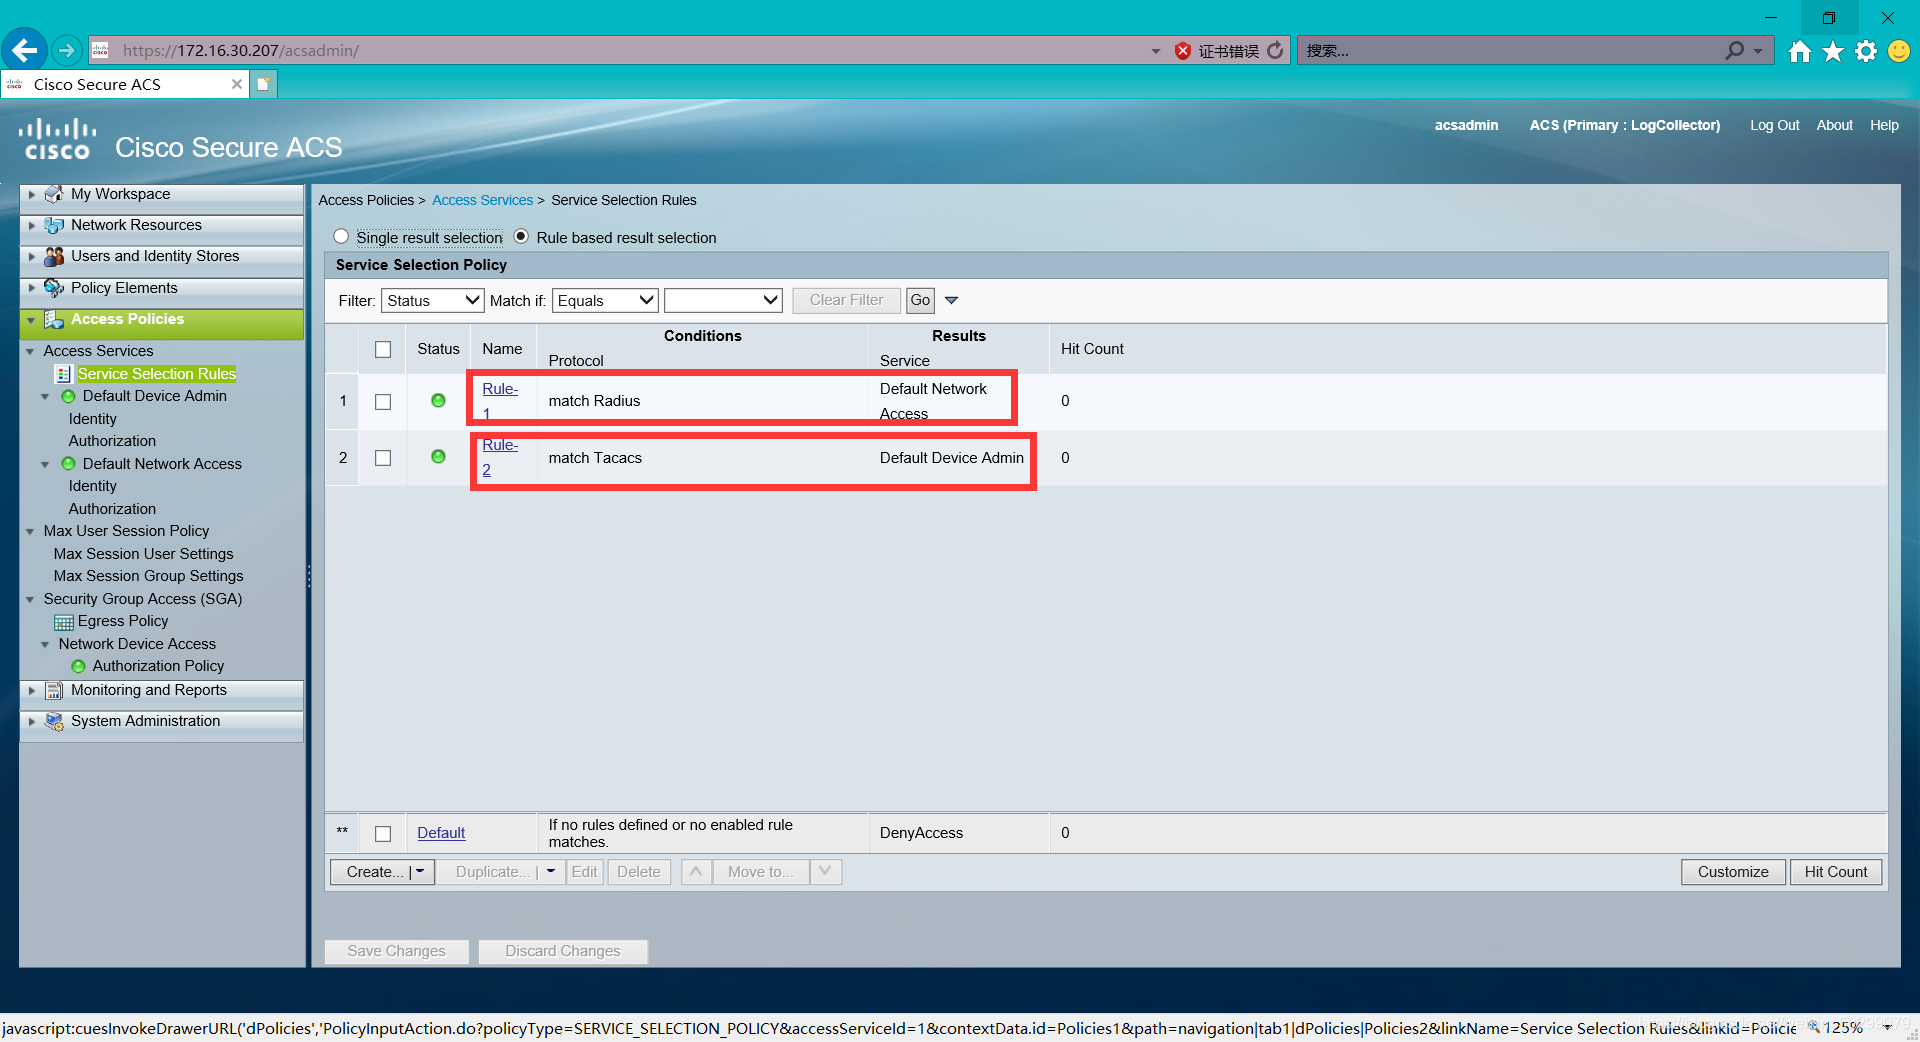Viewport: 1920px width, 1042px height.
Task: Open the Move to dropdown arrow
Action: point(825,872)
